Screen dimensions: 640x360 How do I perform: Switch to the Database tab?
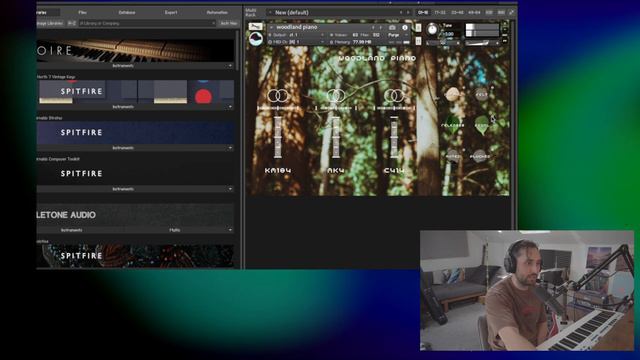[x=127, y=12]
